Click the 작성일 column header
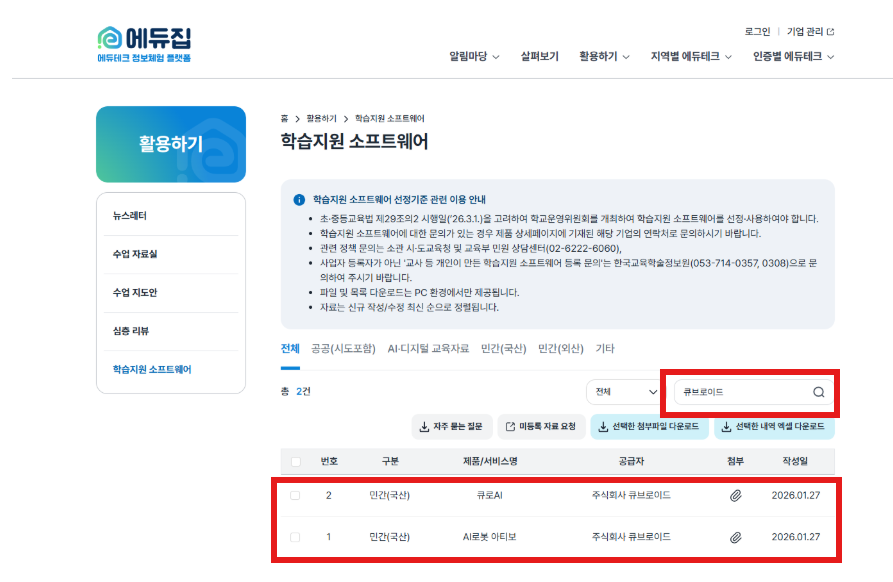This screenshot has width=893, height=582. point(795,461)
